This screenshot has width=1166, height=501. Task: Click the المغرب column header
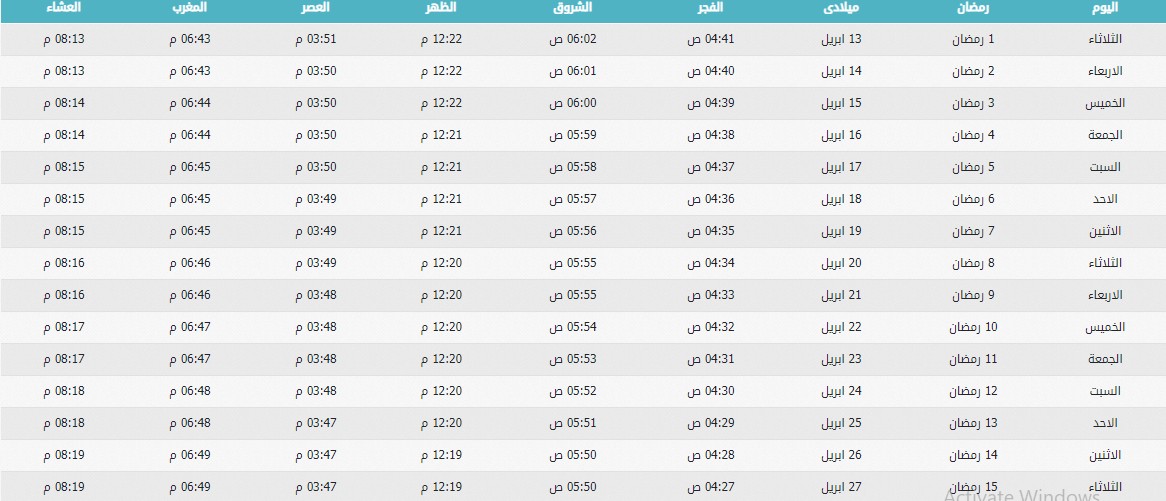point(189,8)
